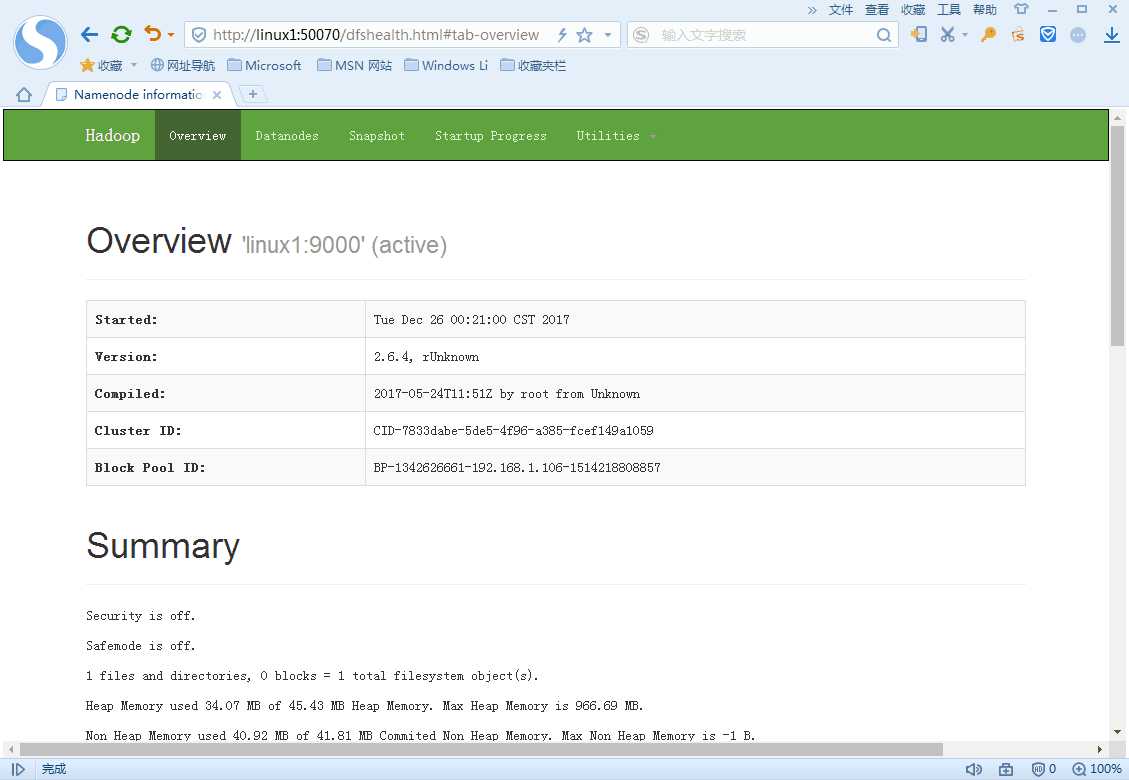Click the T-shirt skin icon
The image size is (1129, 780).
[1021, 9]
